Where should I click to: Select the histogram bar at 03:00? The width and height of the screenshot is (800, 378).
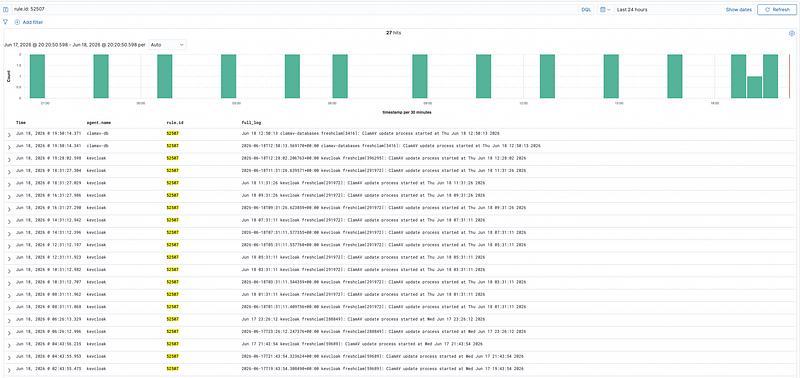229,76
